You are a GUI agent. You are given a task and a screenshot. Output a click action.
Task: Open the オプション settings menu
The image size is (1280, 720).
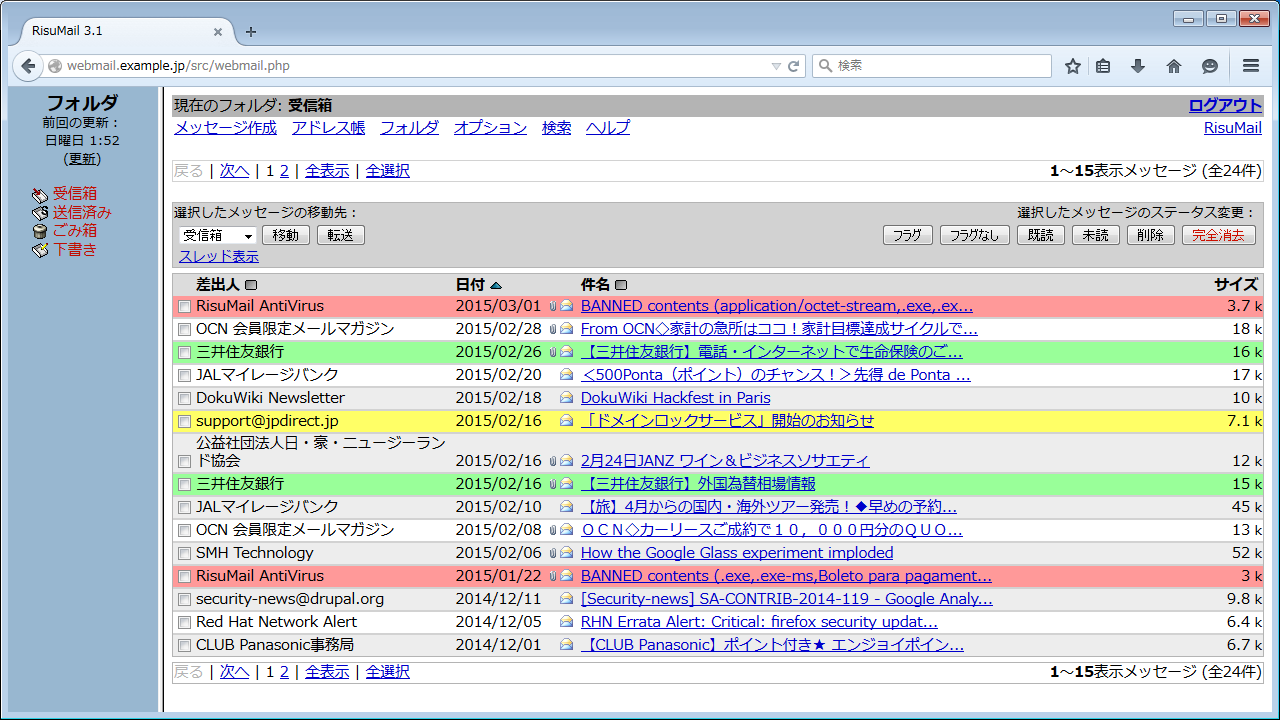click(x=490, y=128)
